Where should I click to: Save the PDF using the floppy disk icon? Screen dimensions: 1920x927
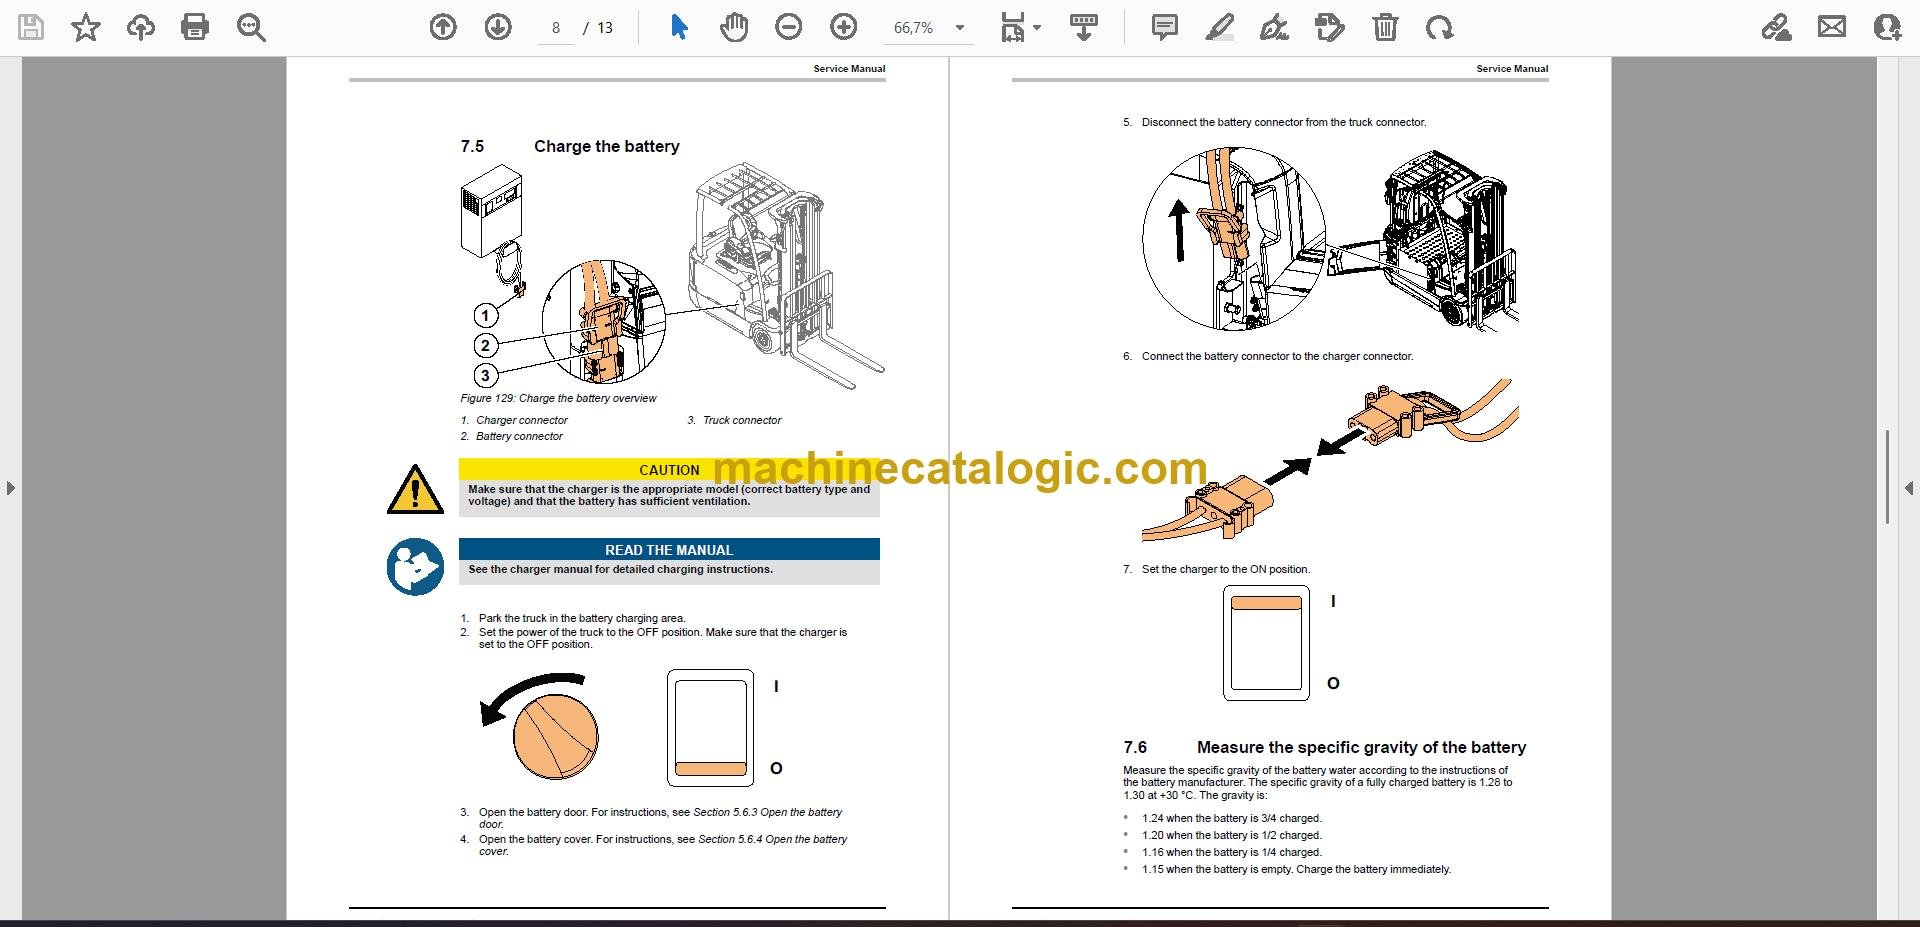31,28
